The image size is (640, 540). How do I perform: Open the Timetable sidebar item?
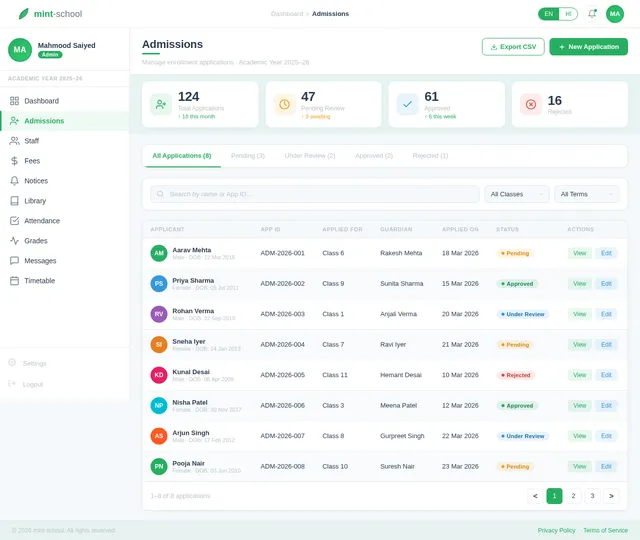(x=39, y=281)
